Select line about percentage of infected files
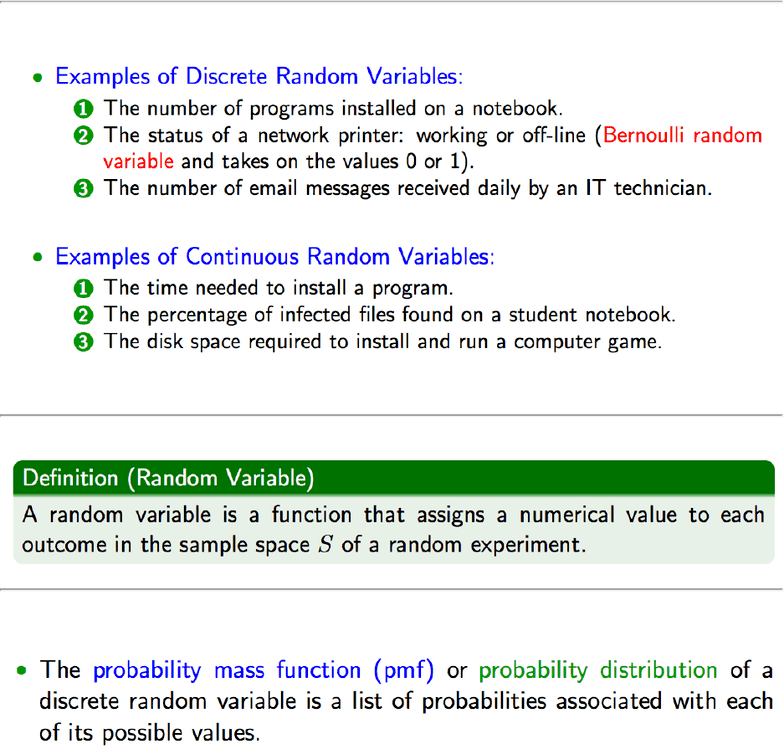 (x=390, y=315)
